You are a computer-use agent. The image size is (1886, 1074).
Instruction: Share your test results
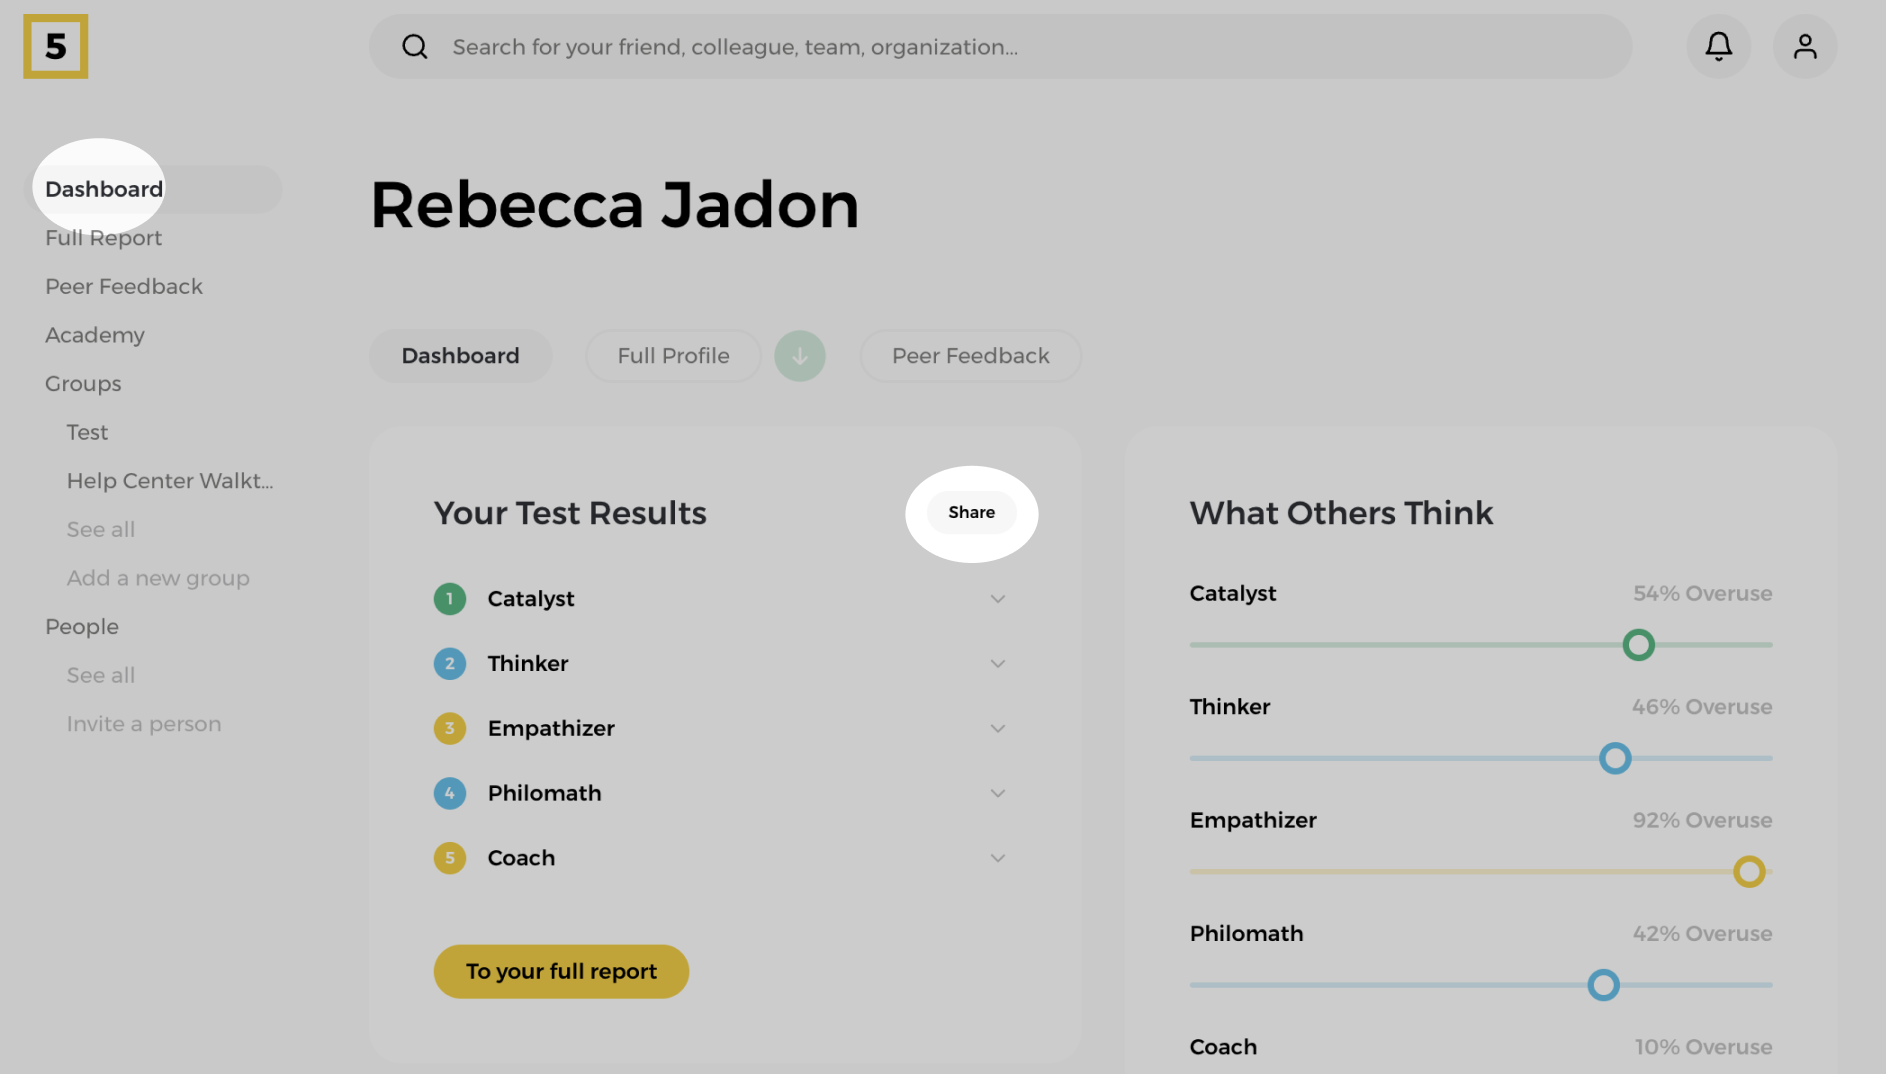(x=971, y=512)
